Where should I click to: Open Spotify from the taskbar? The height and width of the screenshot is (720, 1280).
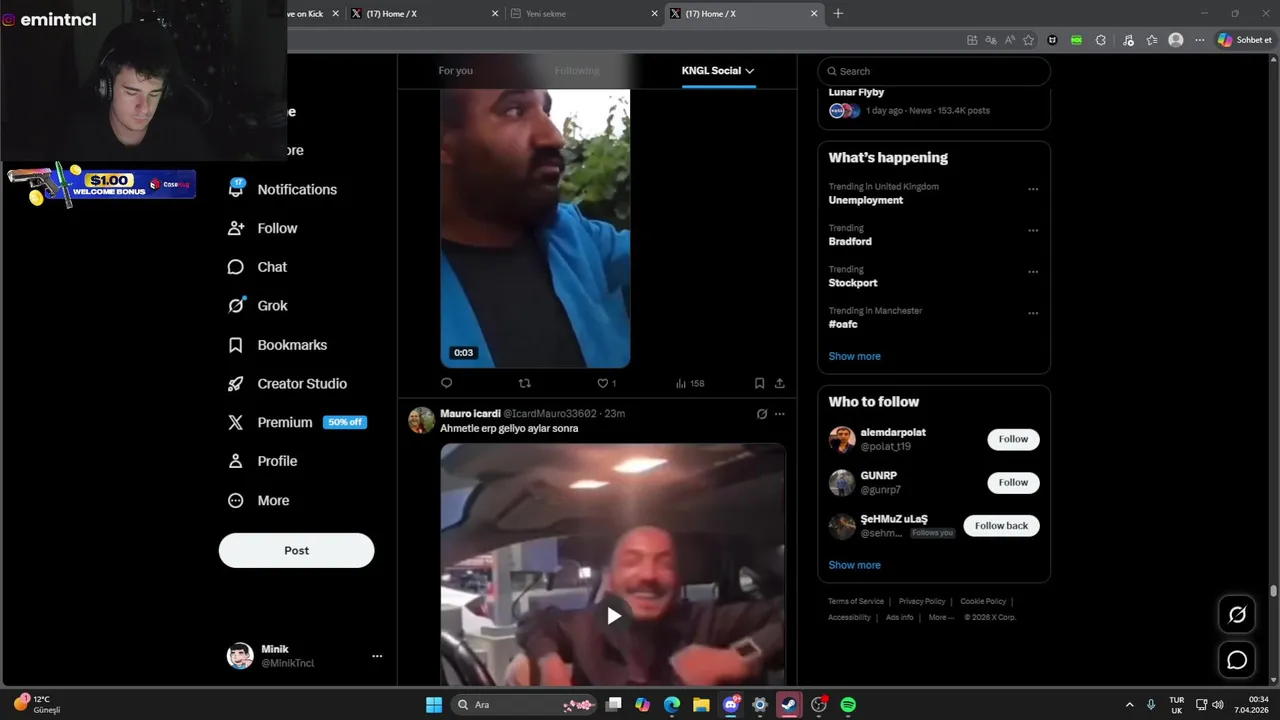tap(848, 705)
